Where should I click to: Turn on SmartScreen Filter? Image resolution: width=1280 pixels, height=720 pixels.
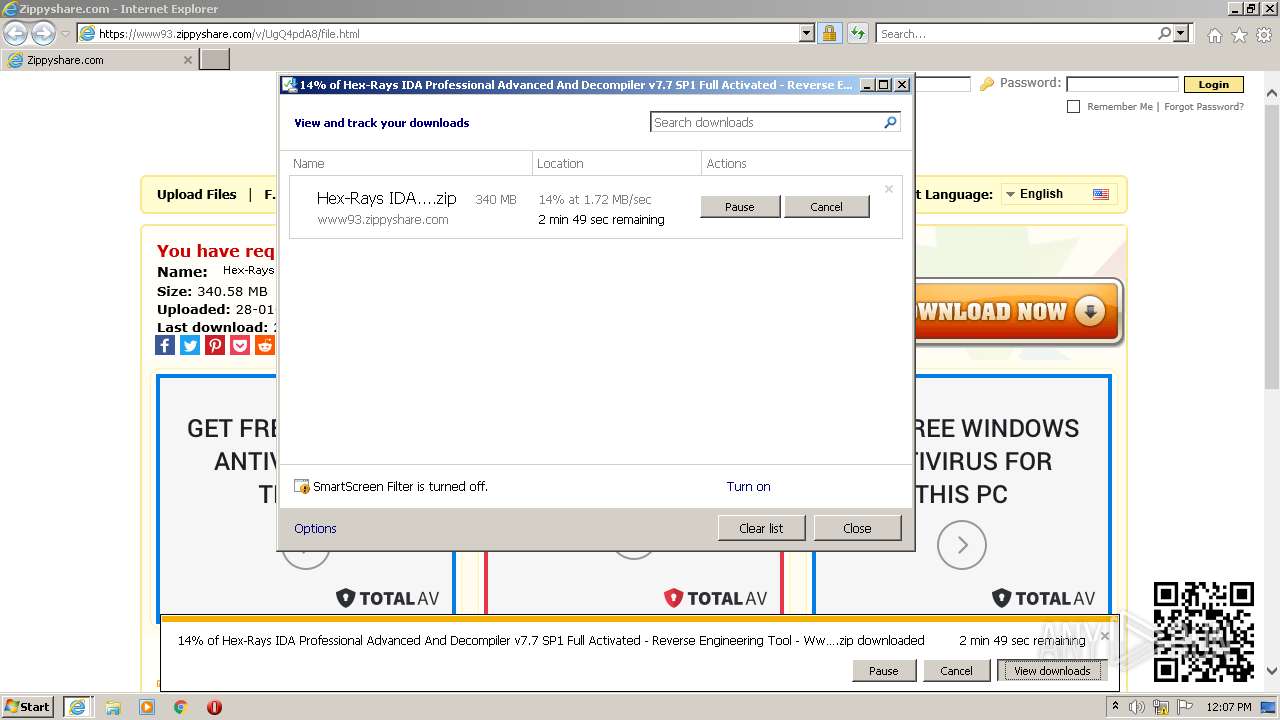[x=748, y=487]
